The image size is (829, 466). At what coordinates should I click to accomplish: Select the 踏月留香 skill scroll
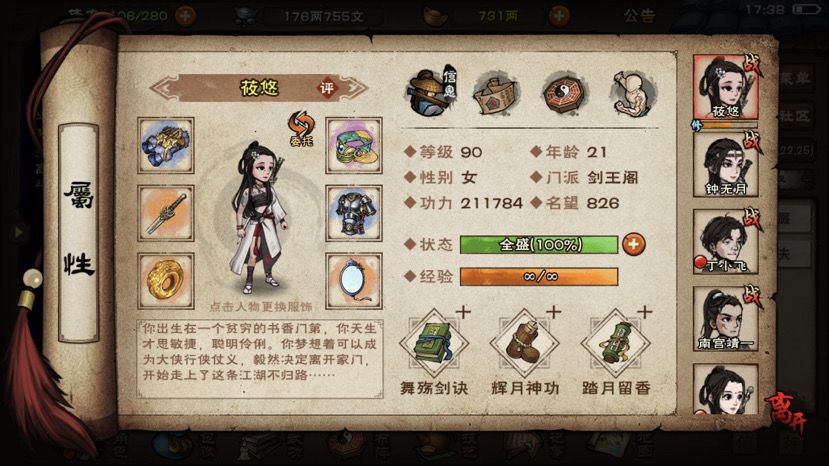tap(615, 343)
